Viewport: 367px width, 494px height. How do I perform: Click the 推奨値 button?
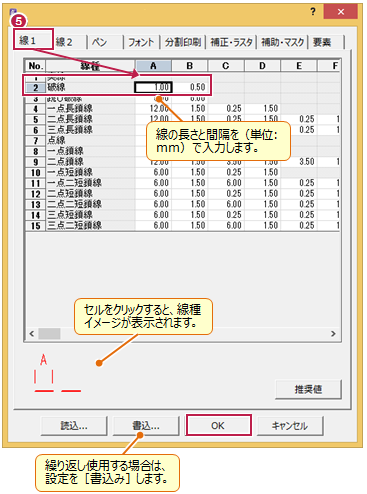pos(308,389)
